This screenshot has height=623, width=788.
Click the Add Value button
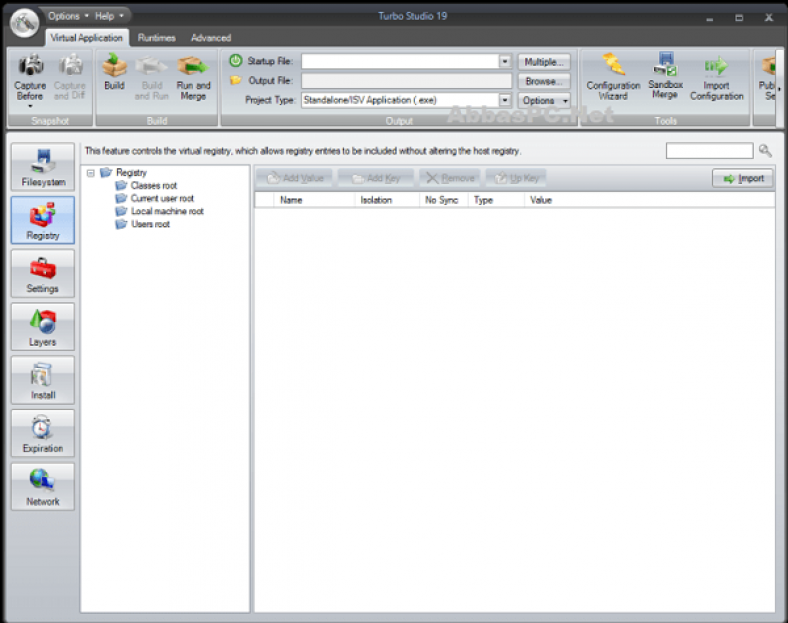coord(295,178)
